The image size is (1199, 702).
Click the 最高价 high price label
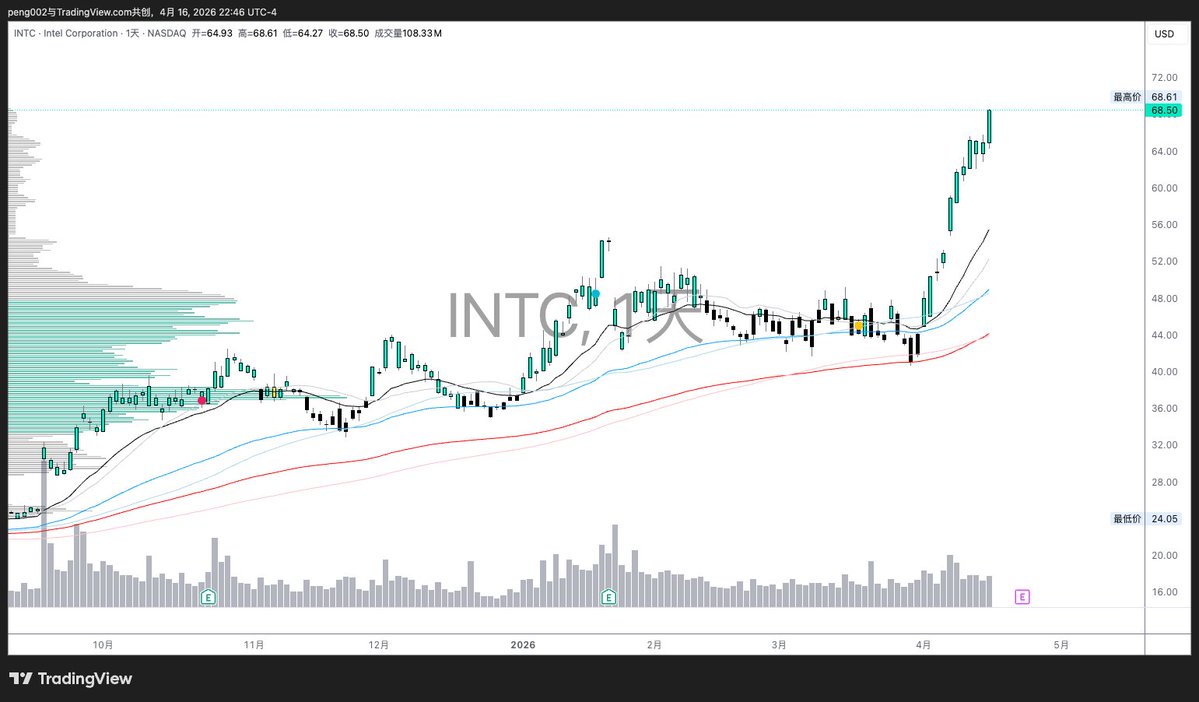pyautogui.click(x=1126, y=97)
